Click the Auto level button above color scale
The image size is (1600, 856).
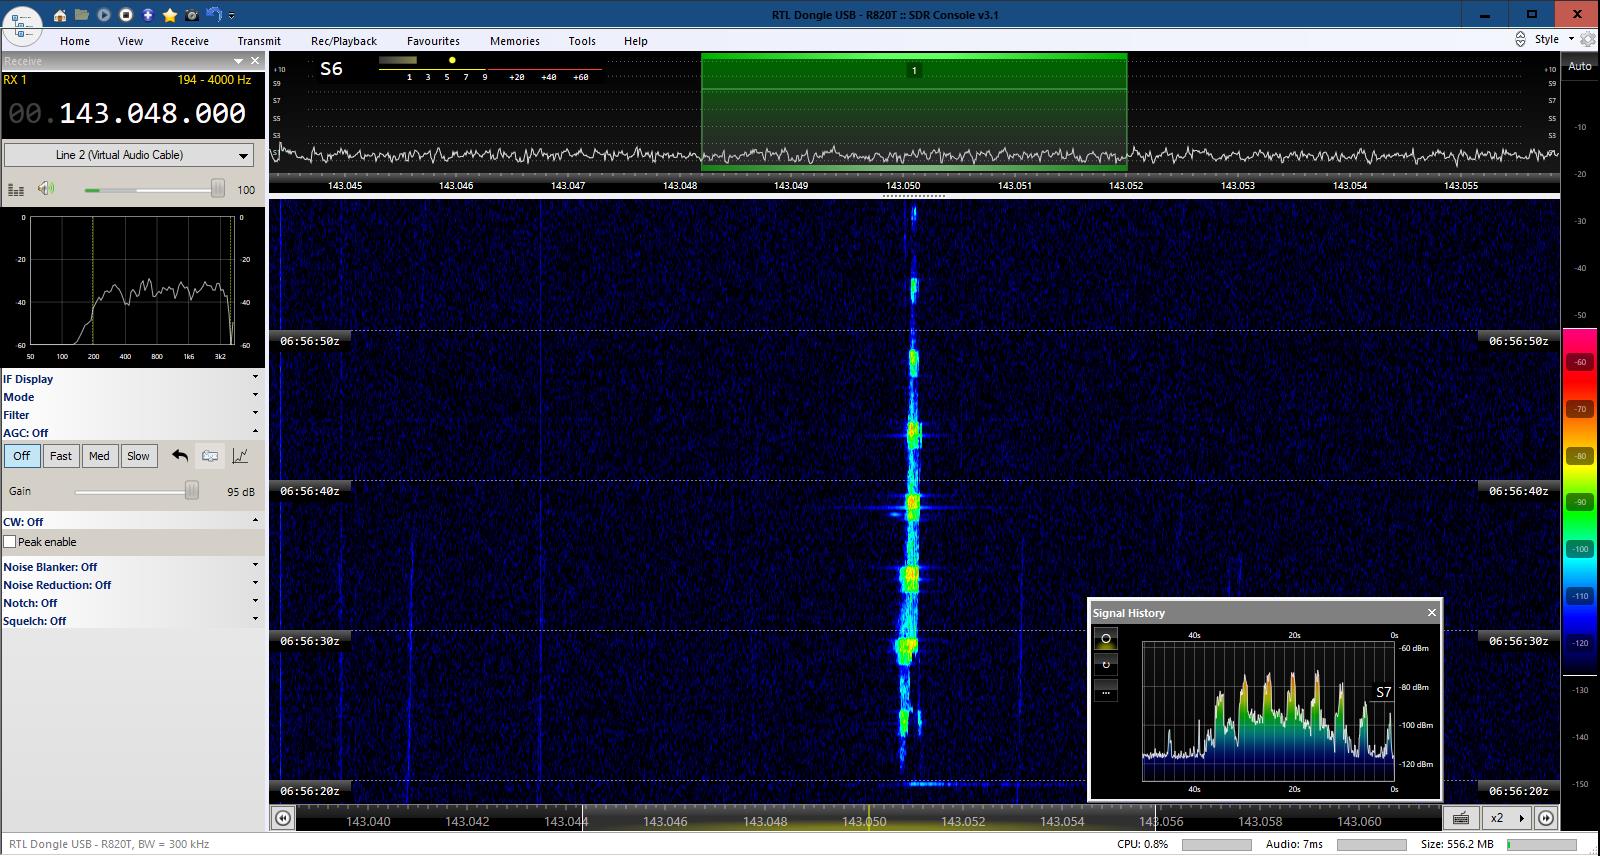point(1580,66)
